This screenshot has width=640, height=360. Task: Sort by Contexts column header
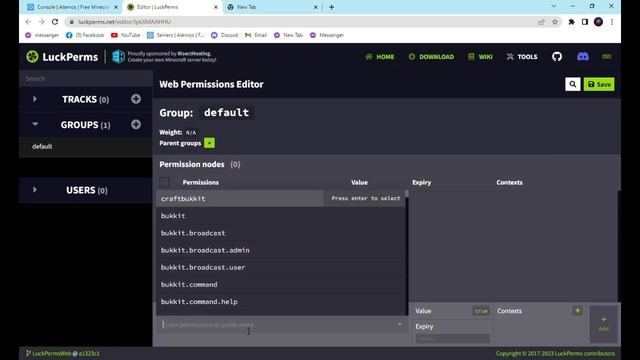(x=509, y=182)
